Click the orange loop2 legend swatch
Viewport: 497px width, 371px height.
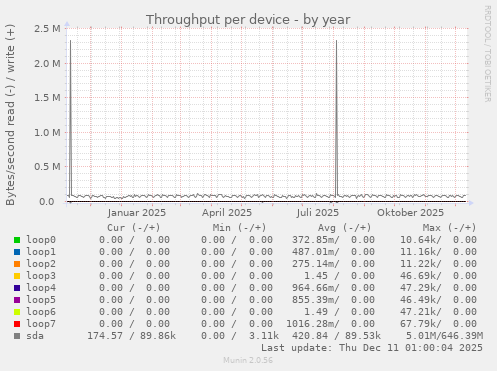tap(17, 264)
